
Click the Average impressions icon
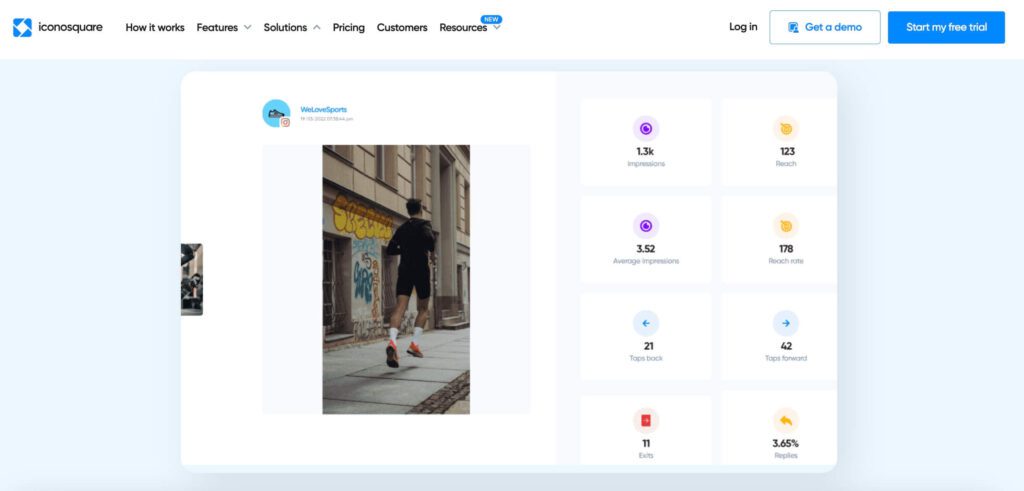coord(646,225)
